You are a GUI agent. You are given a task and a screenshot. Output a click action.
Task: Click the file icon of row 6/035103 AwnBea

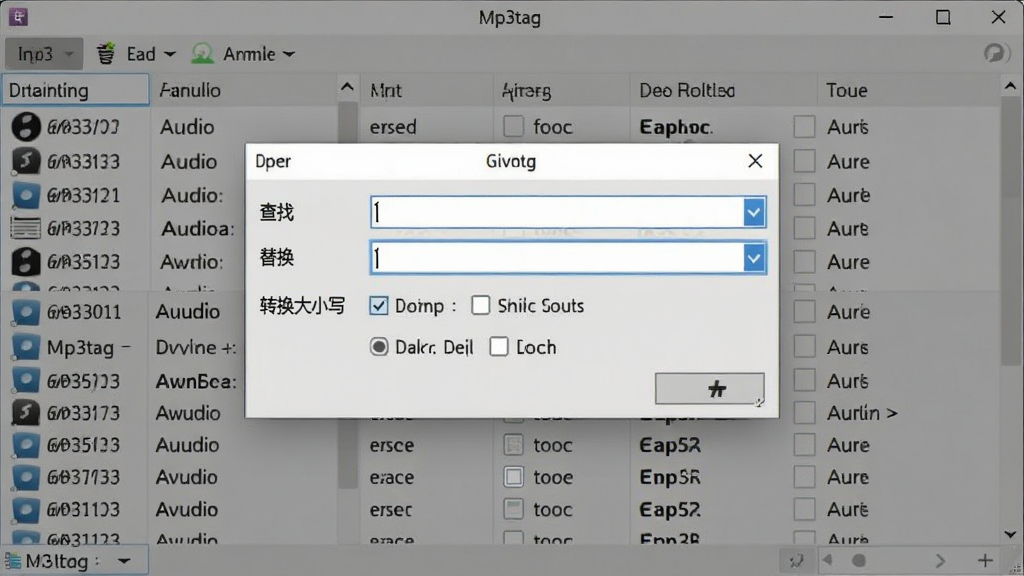[25, 380]
